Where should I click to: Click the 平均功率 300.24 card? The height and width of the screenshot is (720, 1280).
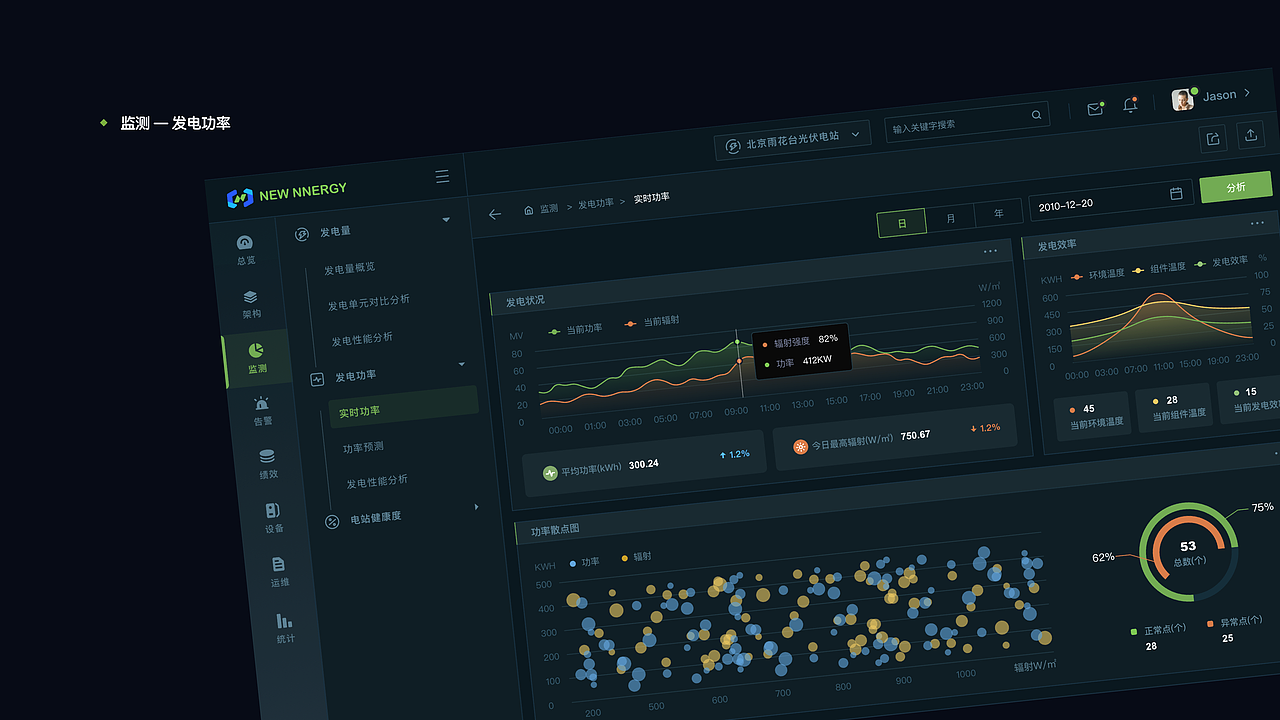point(646,463)
